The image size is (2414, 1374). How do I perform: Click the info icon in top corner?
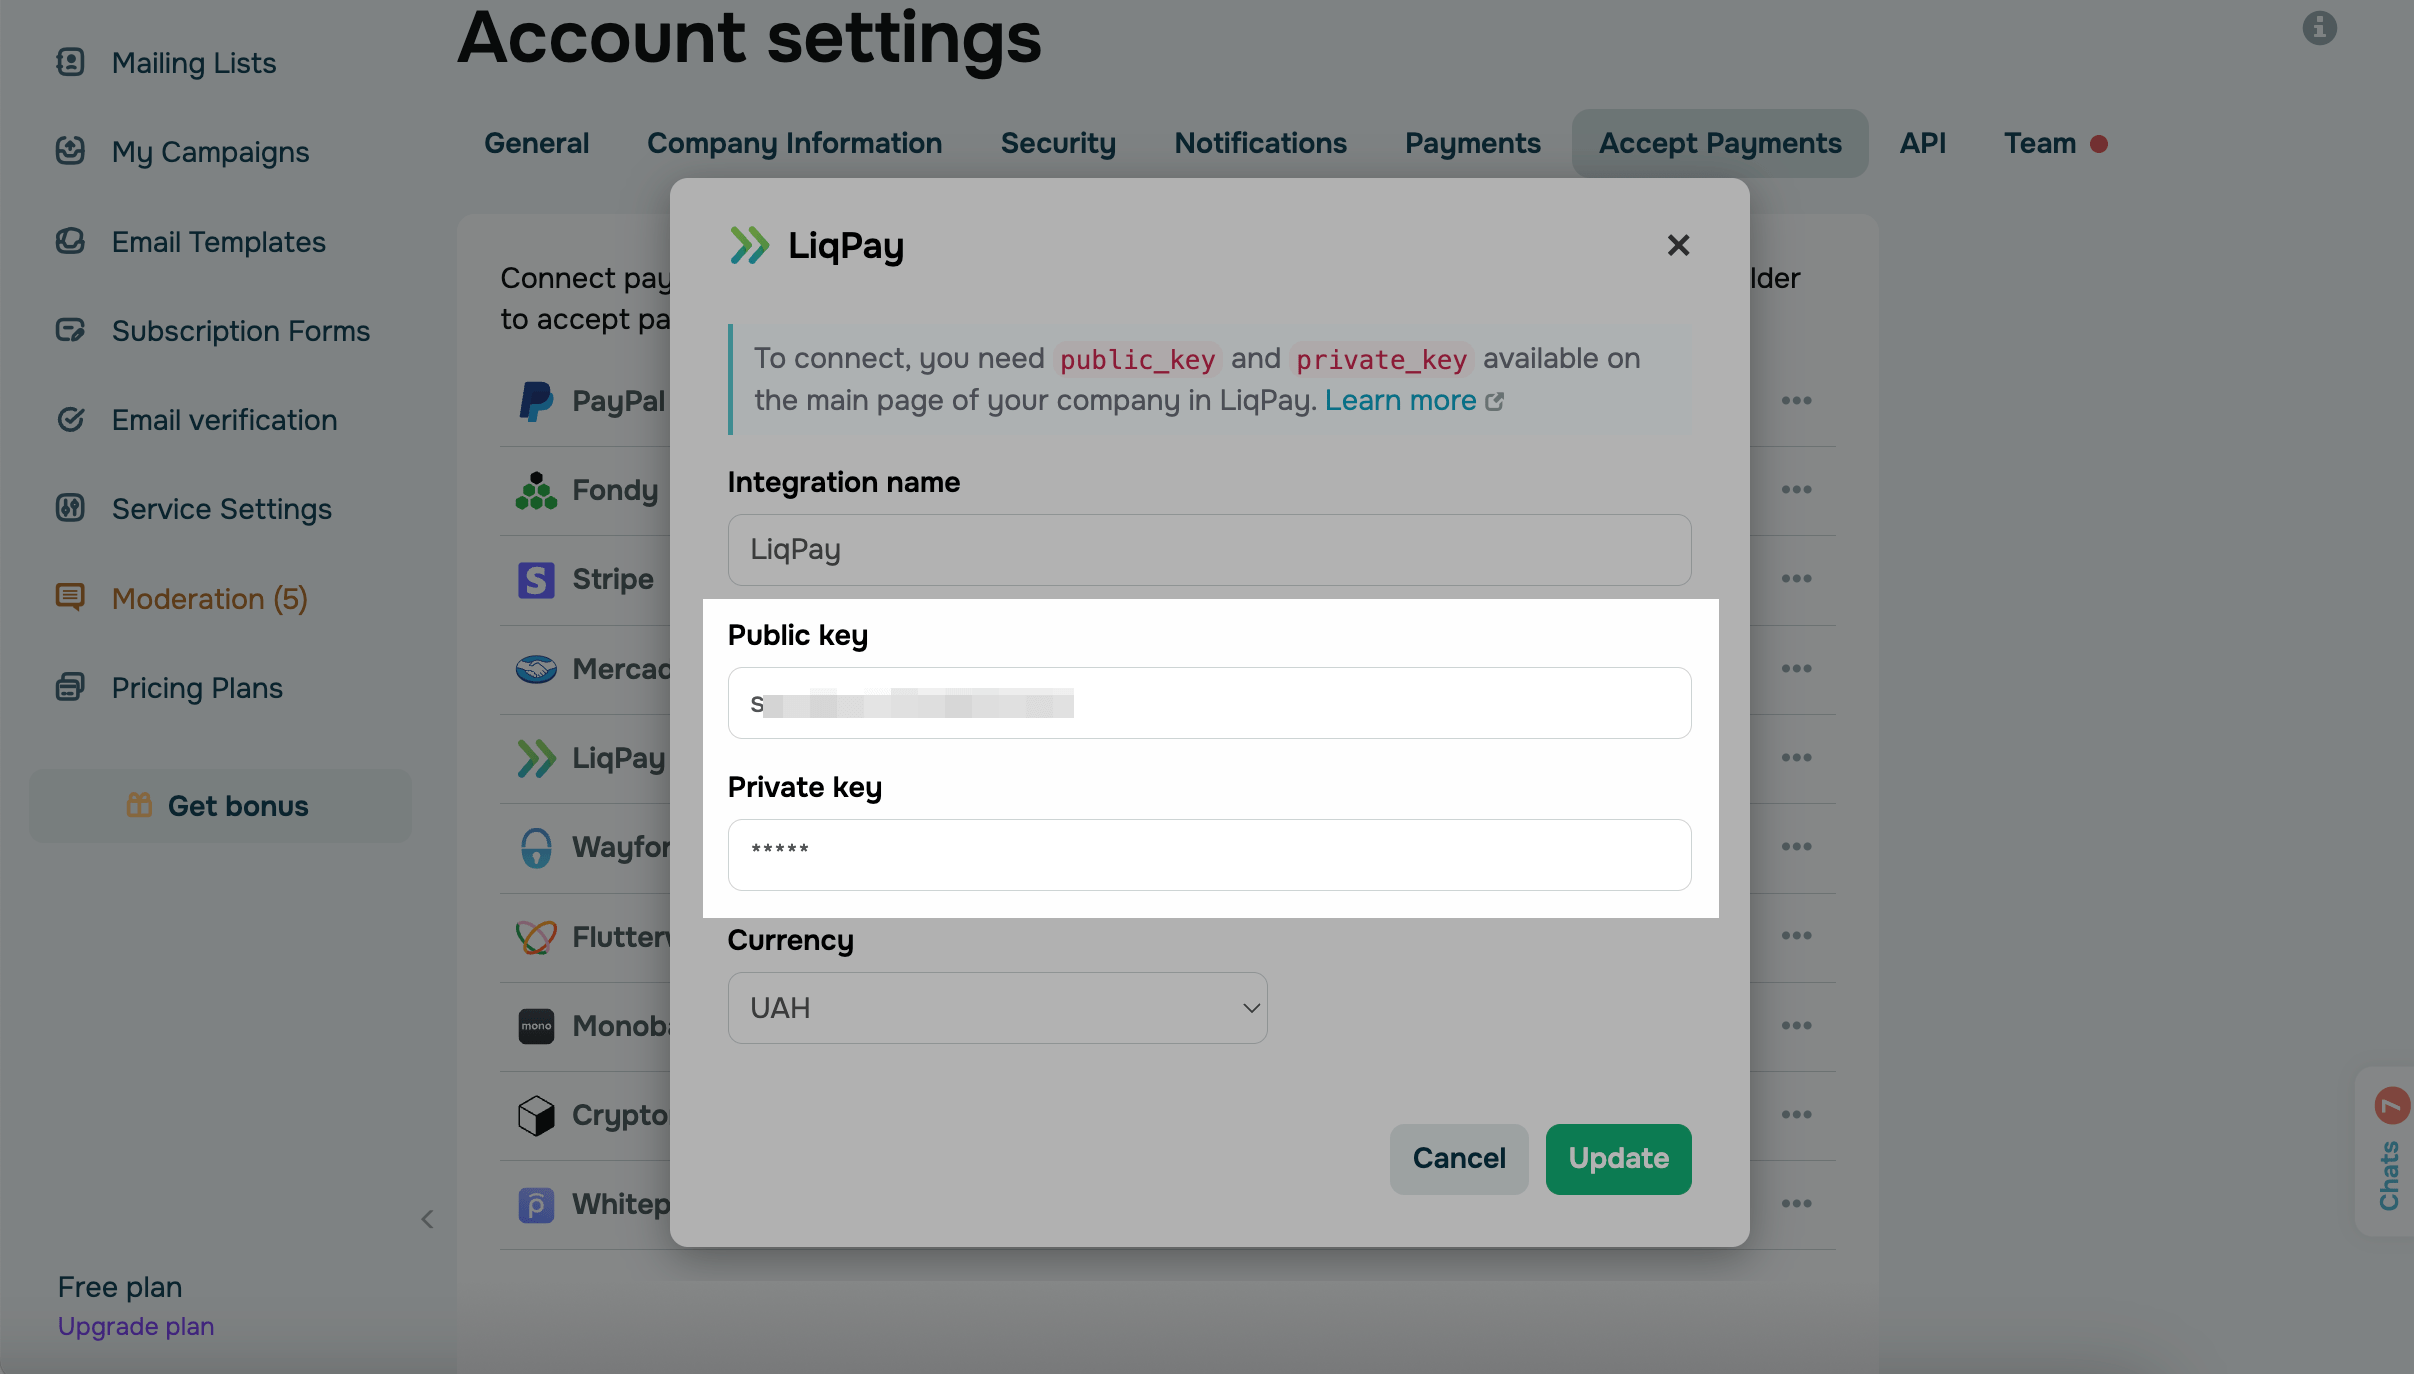tap(2319, 28)
